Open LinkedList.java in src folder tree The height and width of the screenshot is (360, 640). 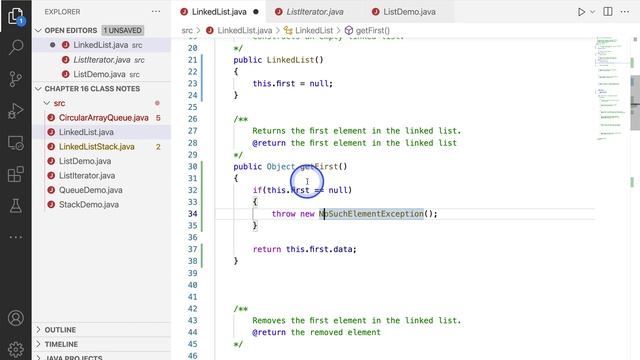coord(86,132)
